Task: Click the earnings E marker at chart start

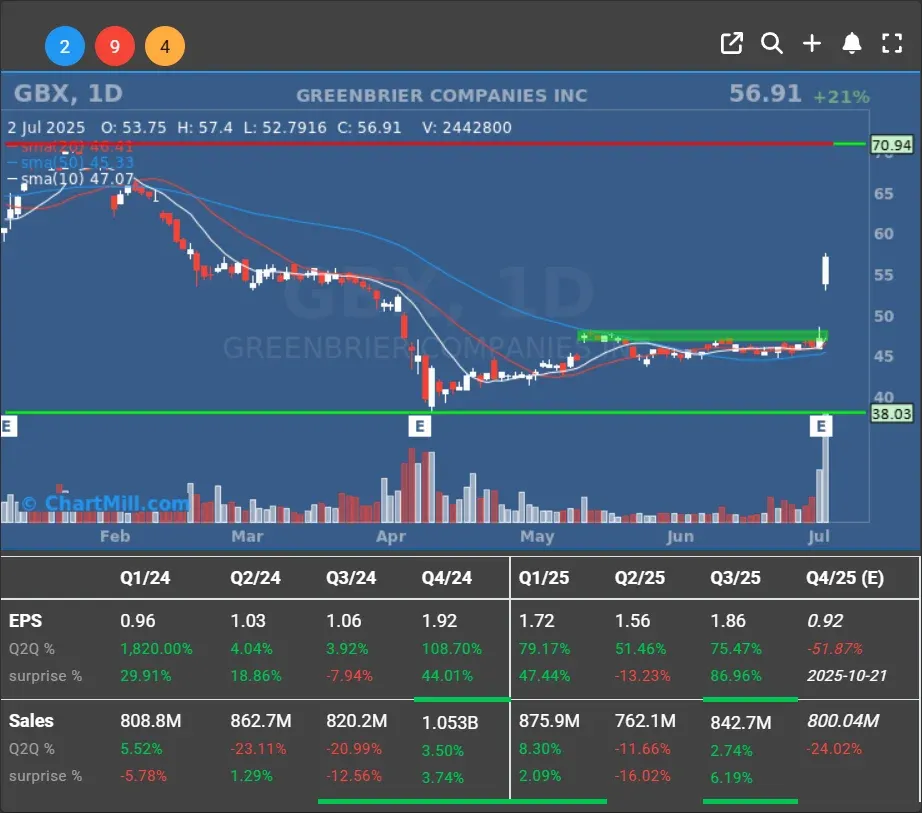Action: 8,426
